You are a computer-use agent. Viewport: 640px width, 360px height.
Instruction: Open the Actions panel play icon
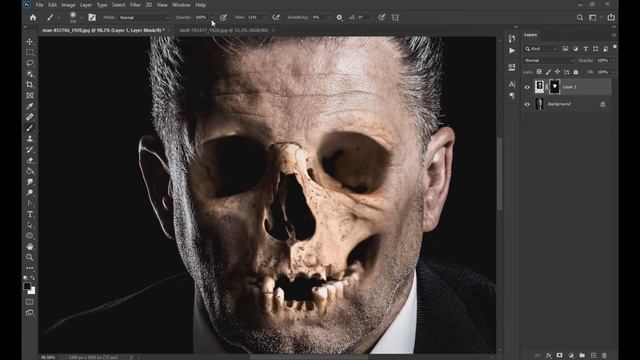coord(512,51)
